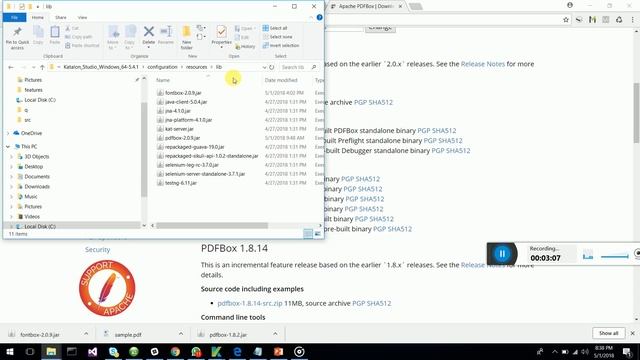
Task: Open Microsoft Edge from taskbar
Action: point(237,351)
